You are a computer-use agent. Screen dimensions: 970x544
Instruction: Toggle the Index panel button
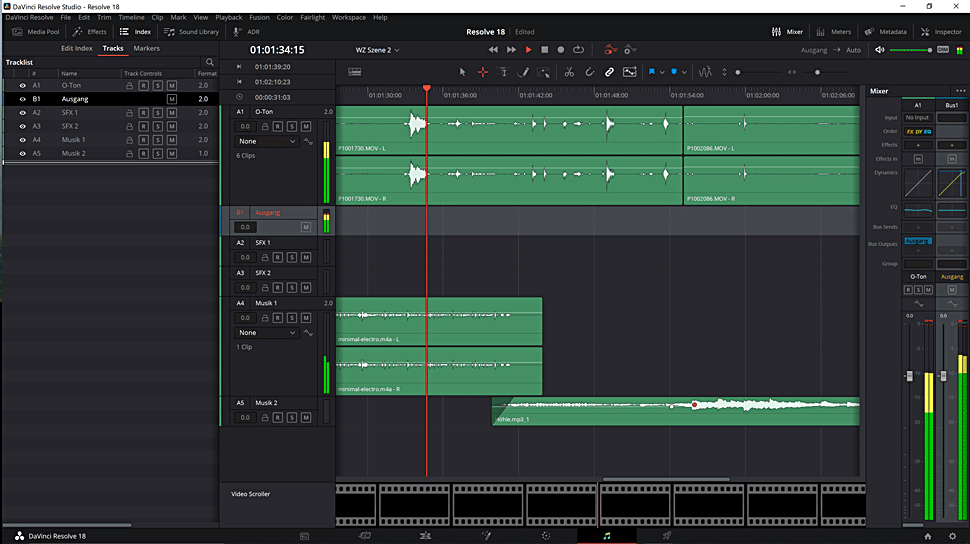coord(135,32)
